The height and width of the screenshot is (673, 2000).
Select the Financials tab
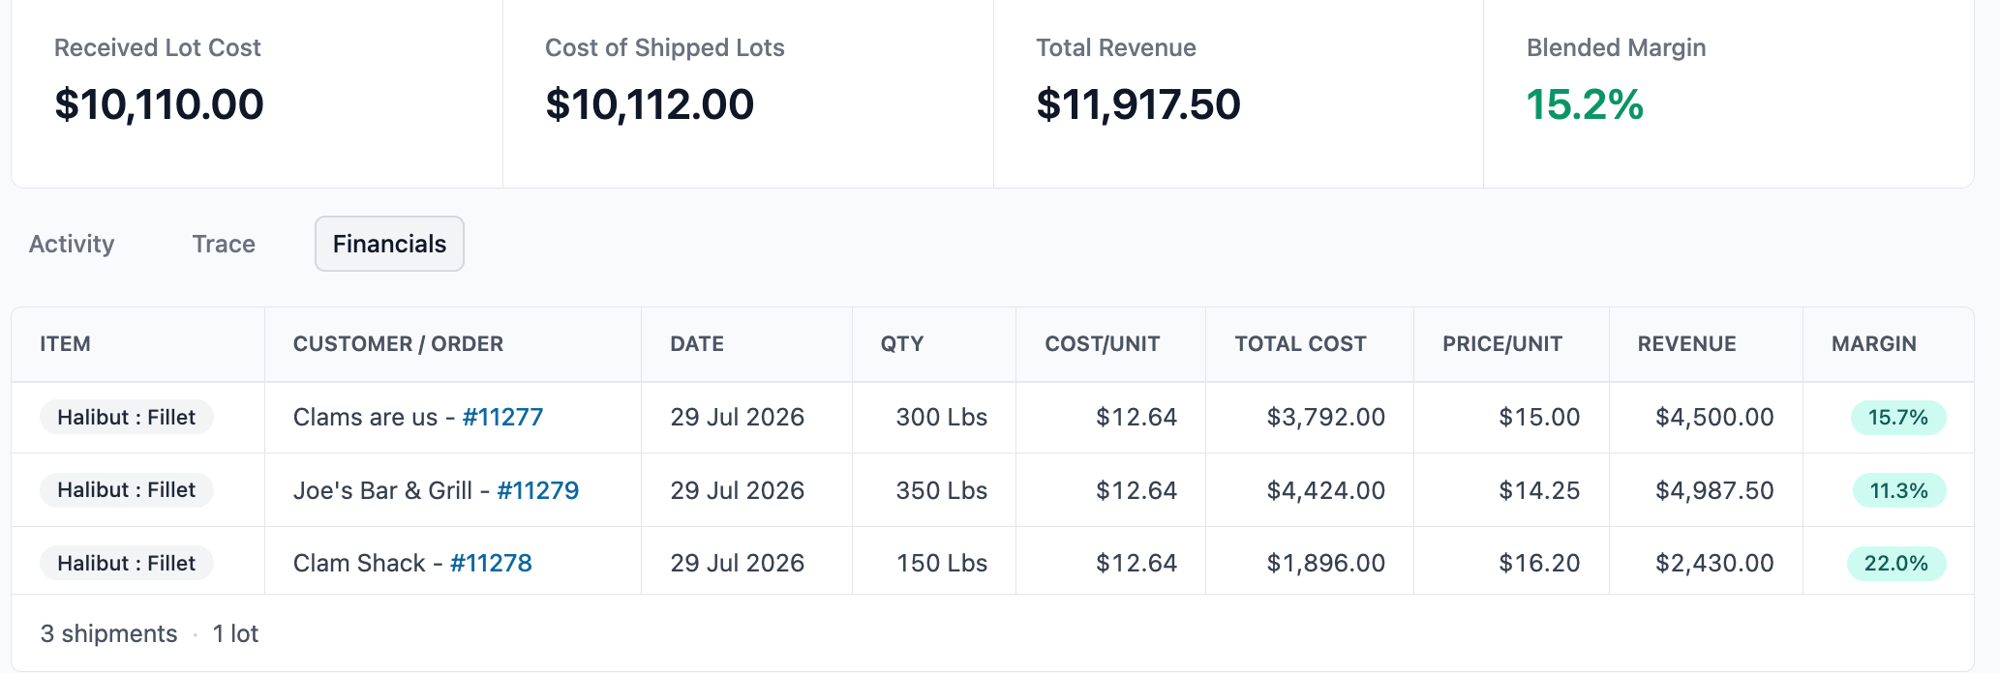coord(389,244)
